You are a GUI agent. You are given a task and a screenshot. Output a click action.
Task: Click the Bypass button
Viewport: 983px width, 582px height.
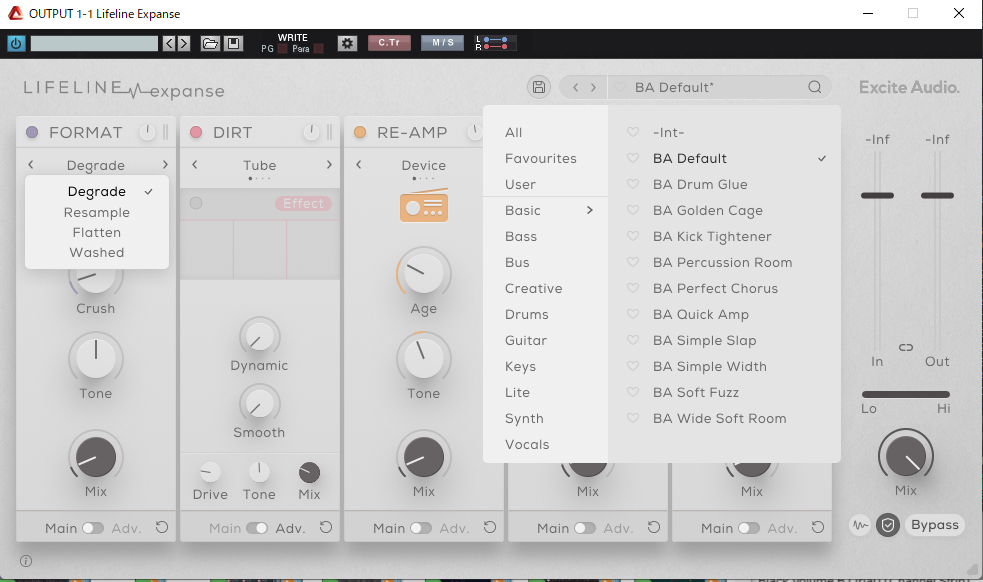point(935,525)
